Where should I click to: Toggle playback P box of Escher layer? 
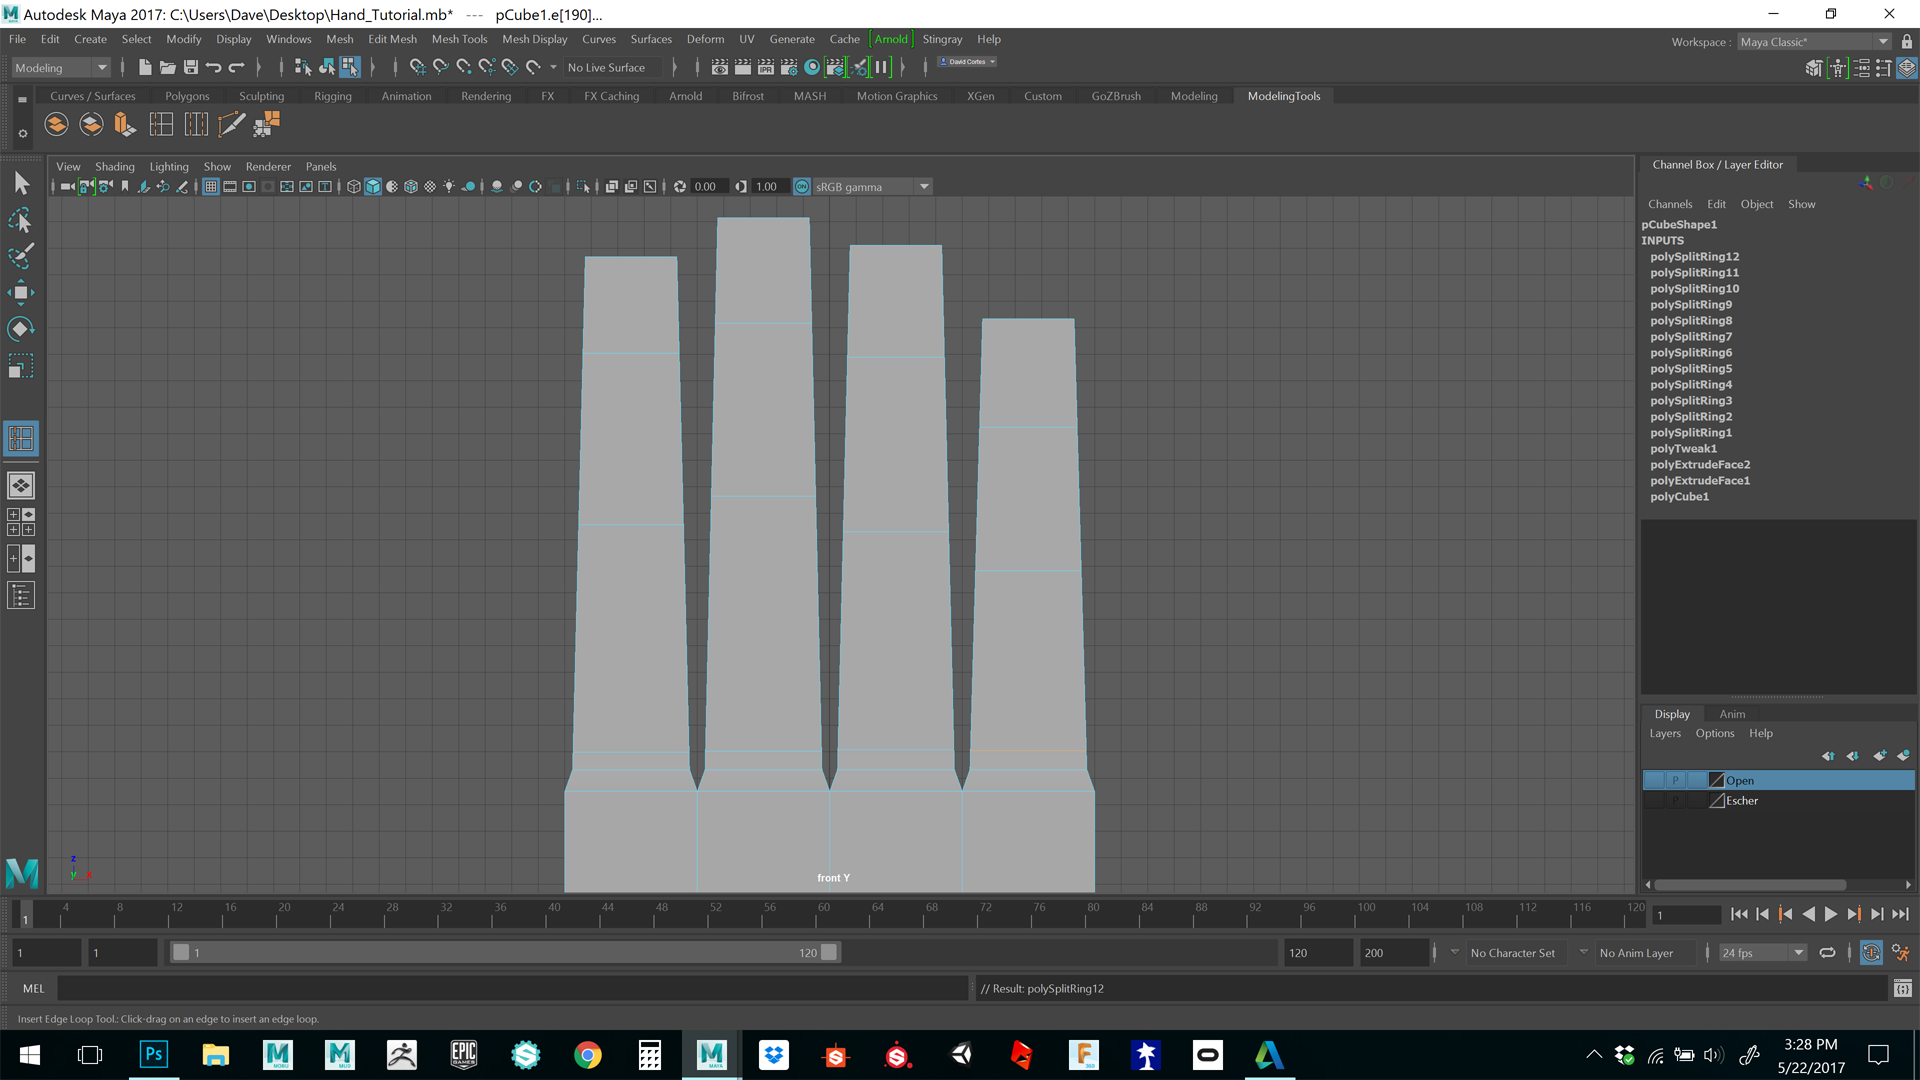pos(1675,800)
